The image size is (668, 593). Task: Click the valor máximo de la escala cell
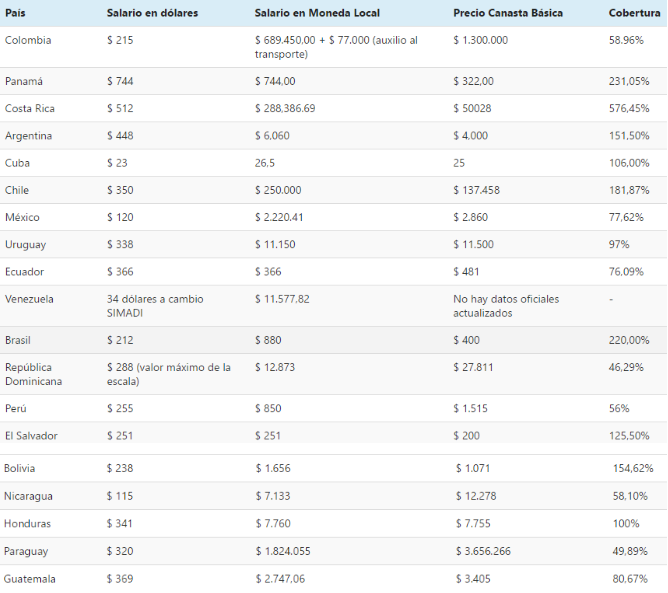click(168, 374)
